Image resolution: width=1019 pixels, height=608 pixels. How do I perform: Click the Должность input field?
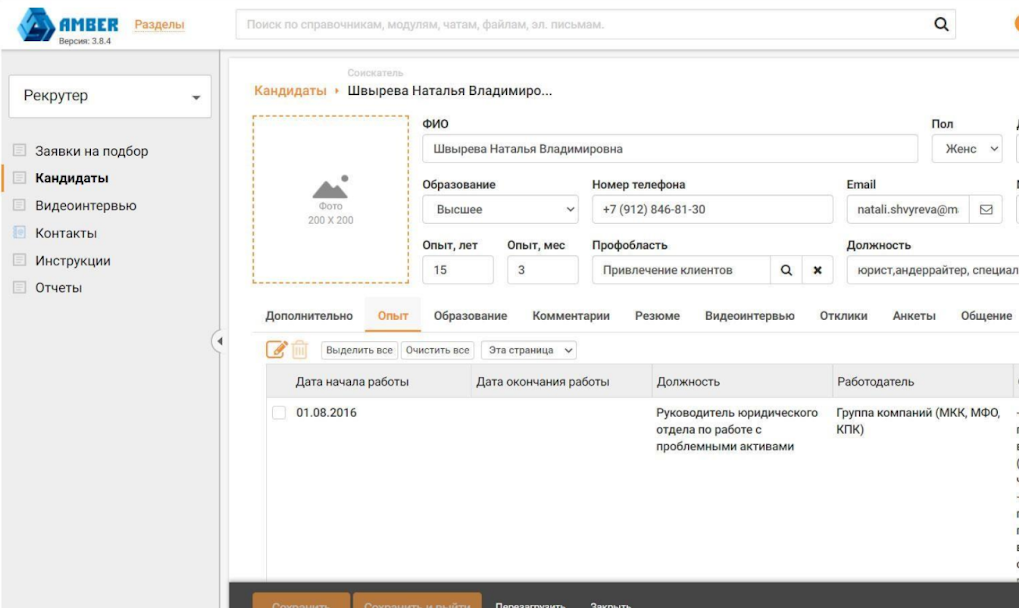coord(933,270)
